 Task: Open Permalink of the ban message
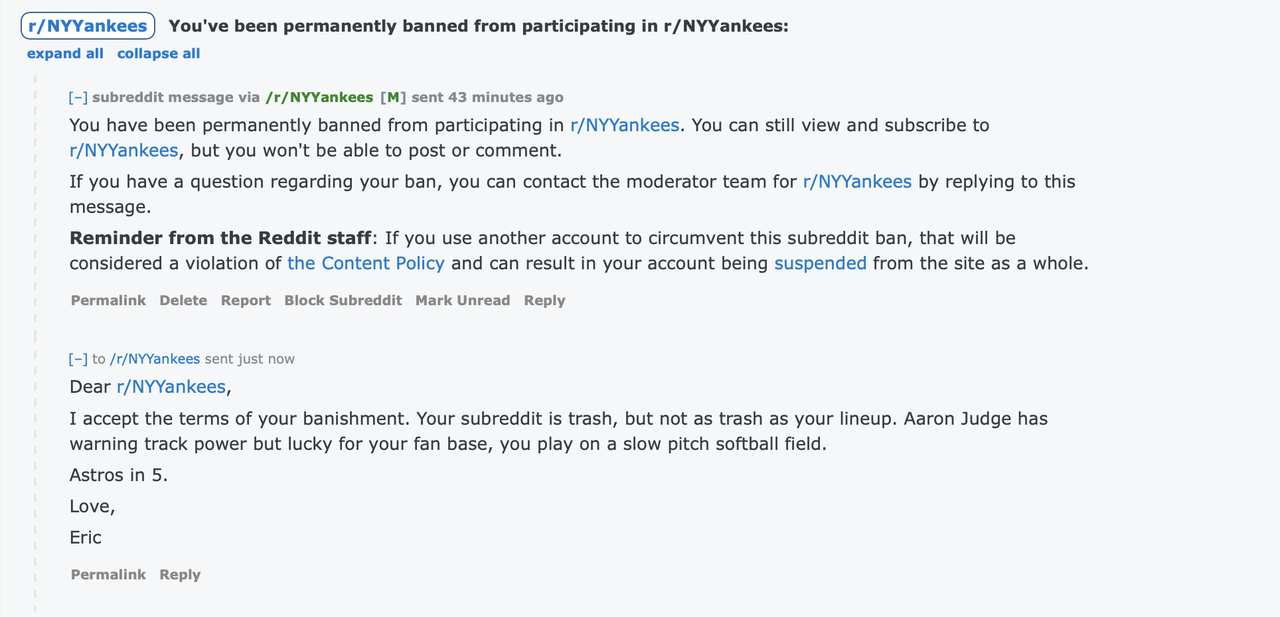tap(108, 300)
